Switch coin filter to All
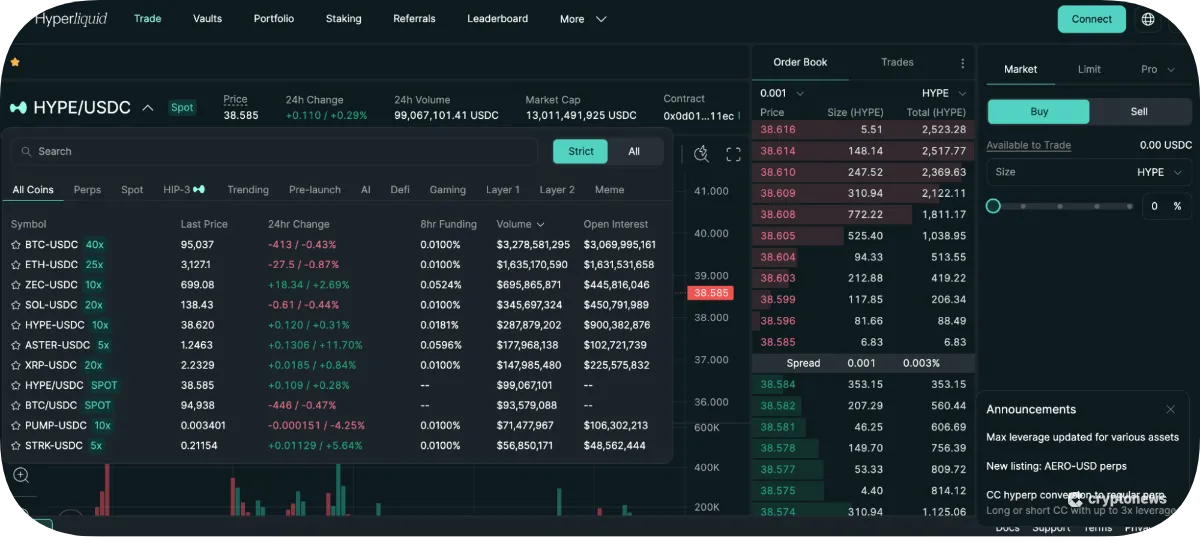The height and width of the screenshot is (537, 1200). (634, 152)
